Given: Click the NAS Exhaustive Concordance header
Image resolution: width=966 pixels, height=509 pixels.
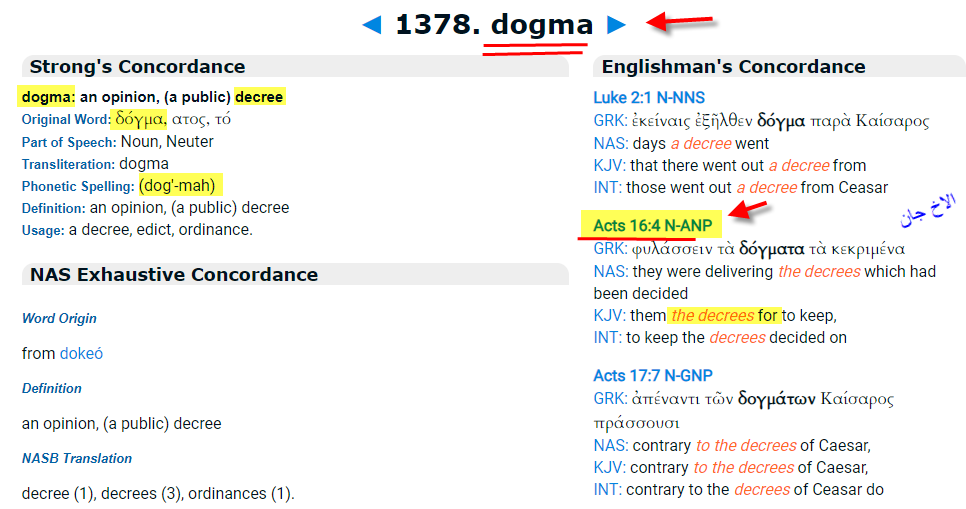Looking at the screenshot, I should point(174,275).
